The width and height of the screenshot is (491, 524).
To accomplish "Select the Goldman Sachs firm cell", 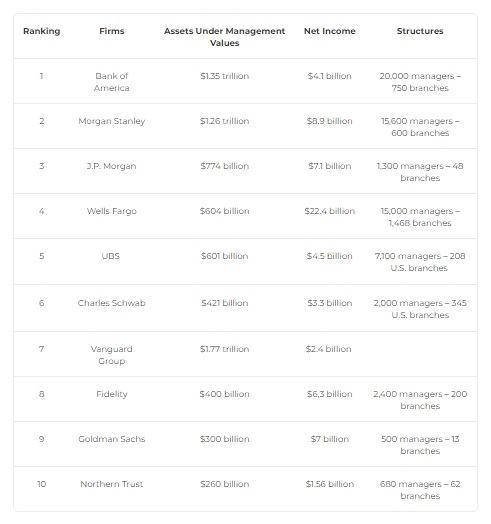I will 112,439.
